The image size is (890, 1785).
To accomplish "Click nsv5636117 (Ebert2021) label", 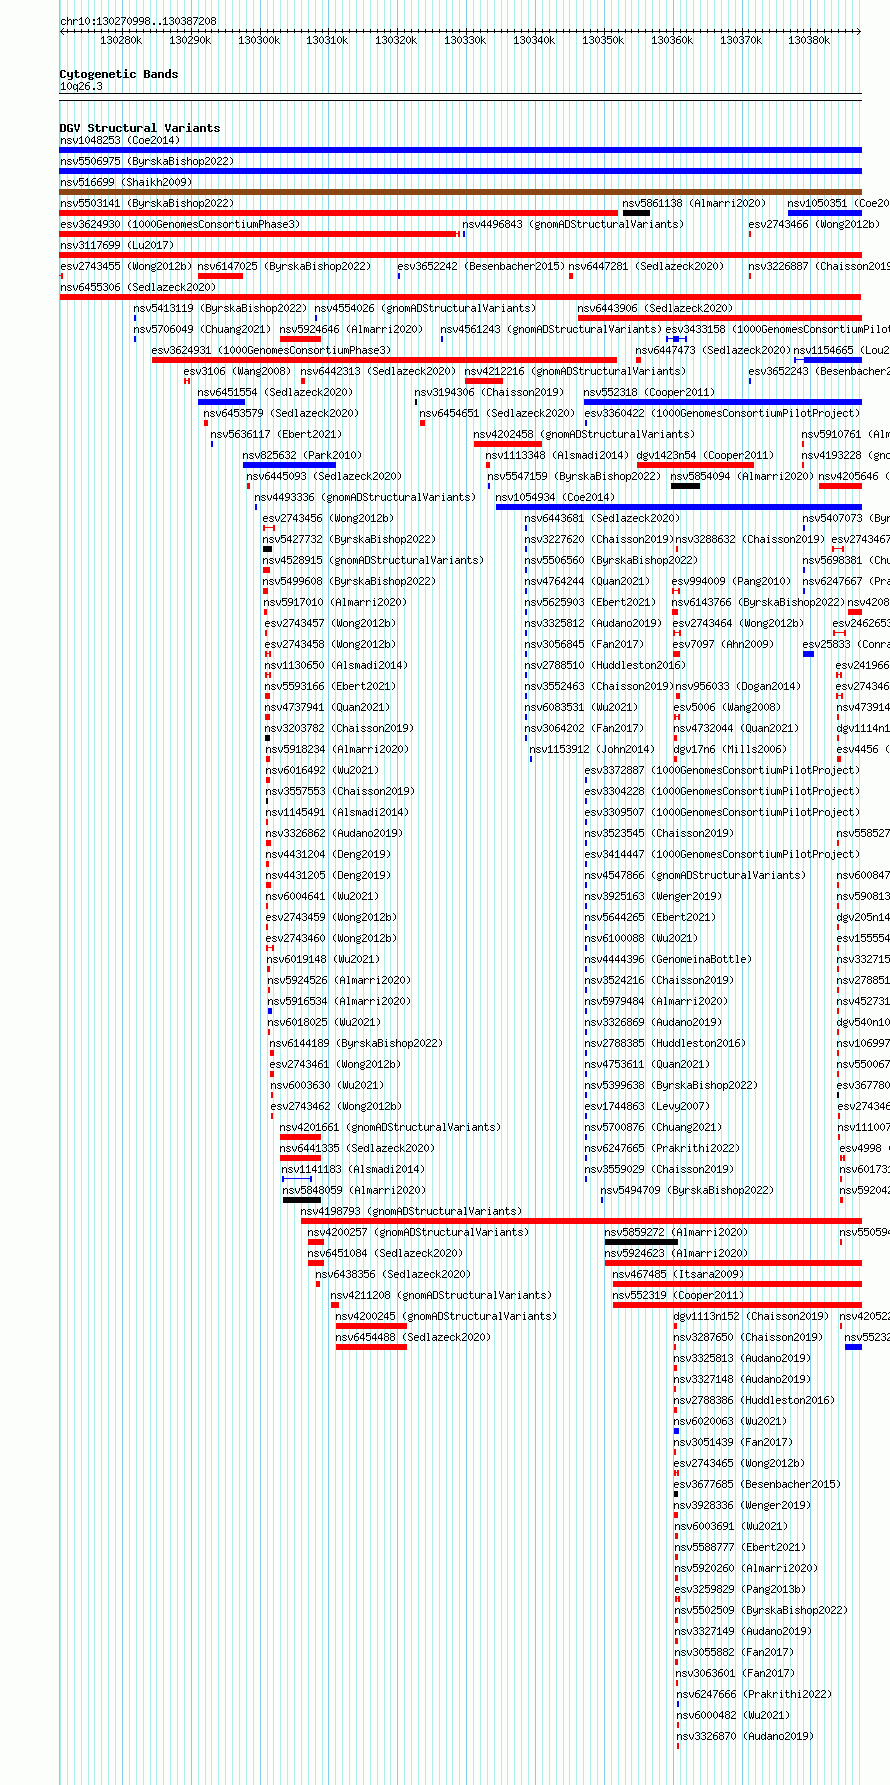I will point(276,434).
